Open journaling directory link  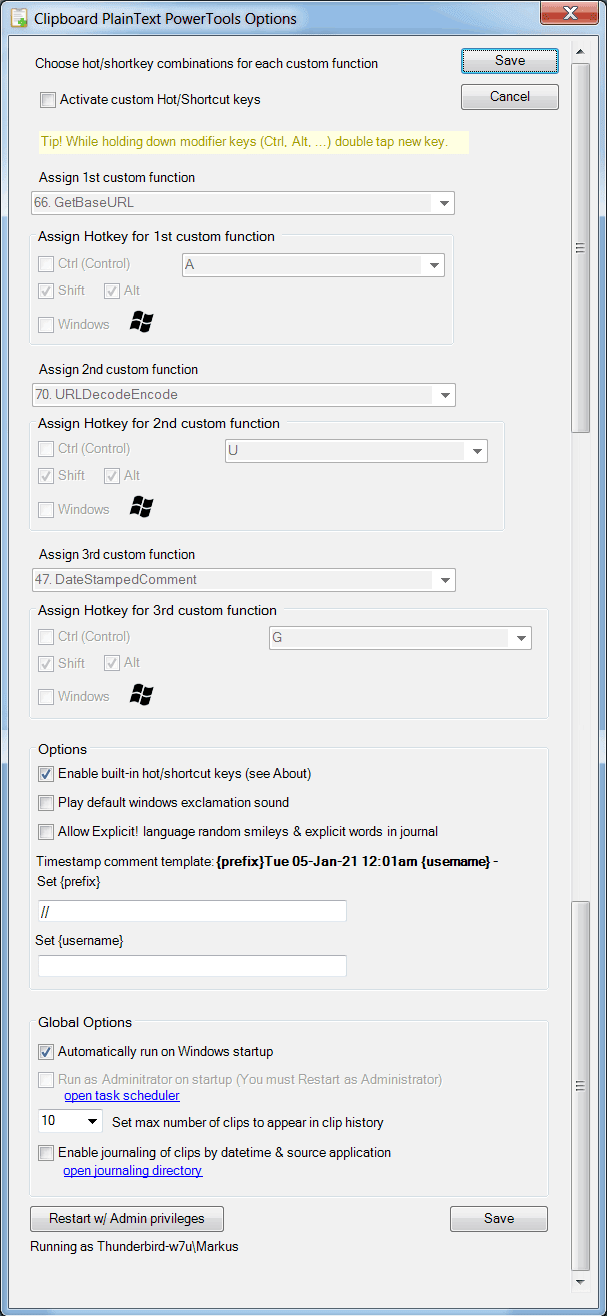[x=133, y=1171]
